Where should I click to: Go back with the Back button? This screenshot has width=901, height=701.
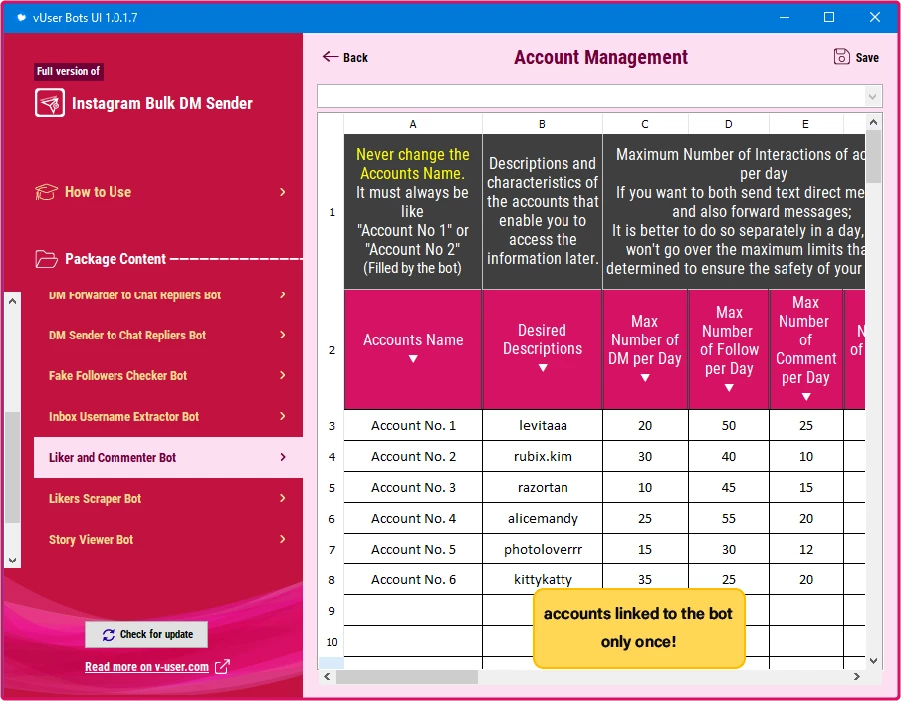point(345,57)
